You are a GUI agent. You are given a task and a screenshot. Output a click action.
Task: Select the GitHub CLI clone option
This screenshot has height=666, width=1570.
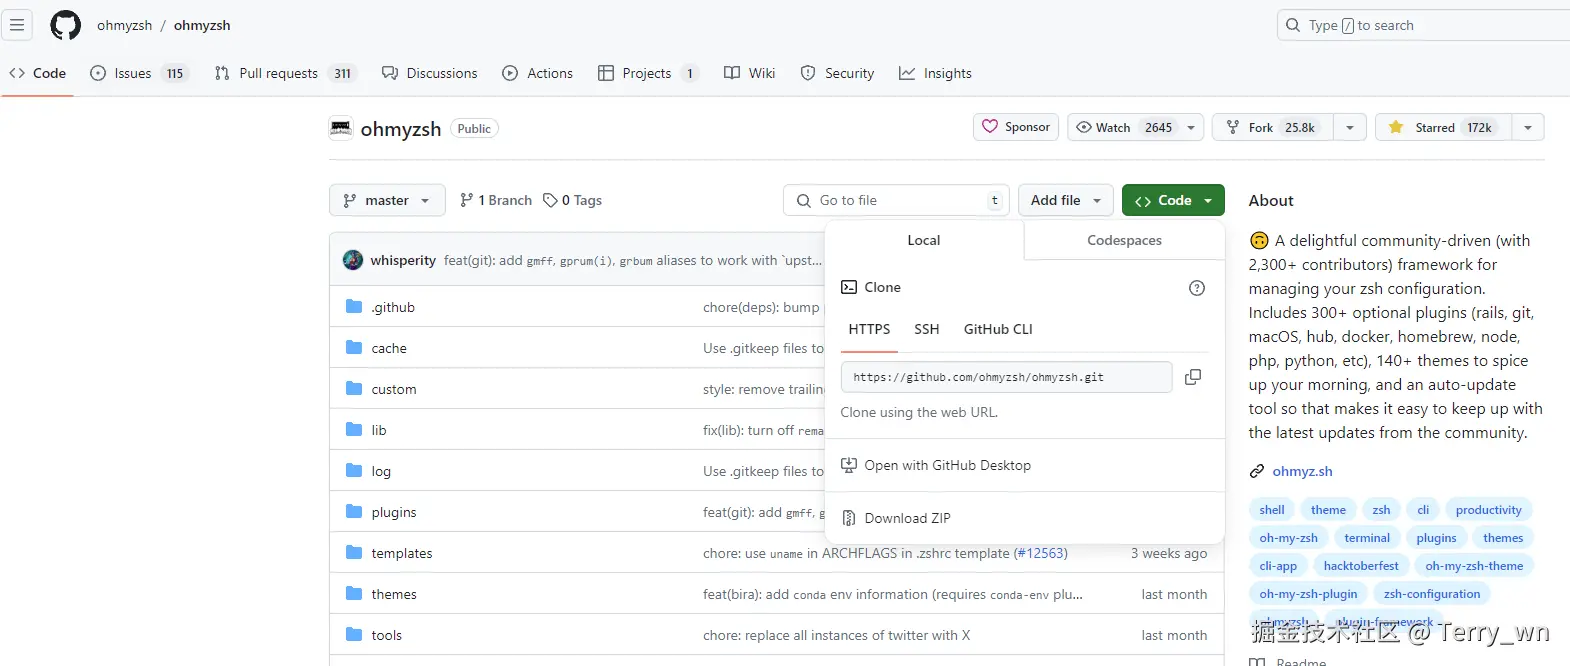(x=998, y=329)
